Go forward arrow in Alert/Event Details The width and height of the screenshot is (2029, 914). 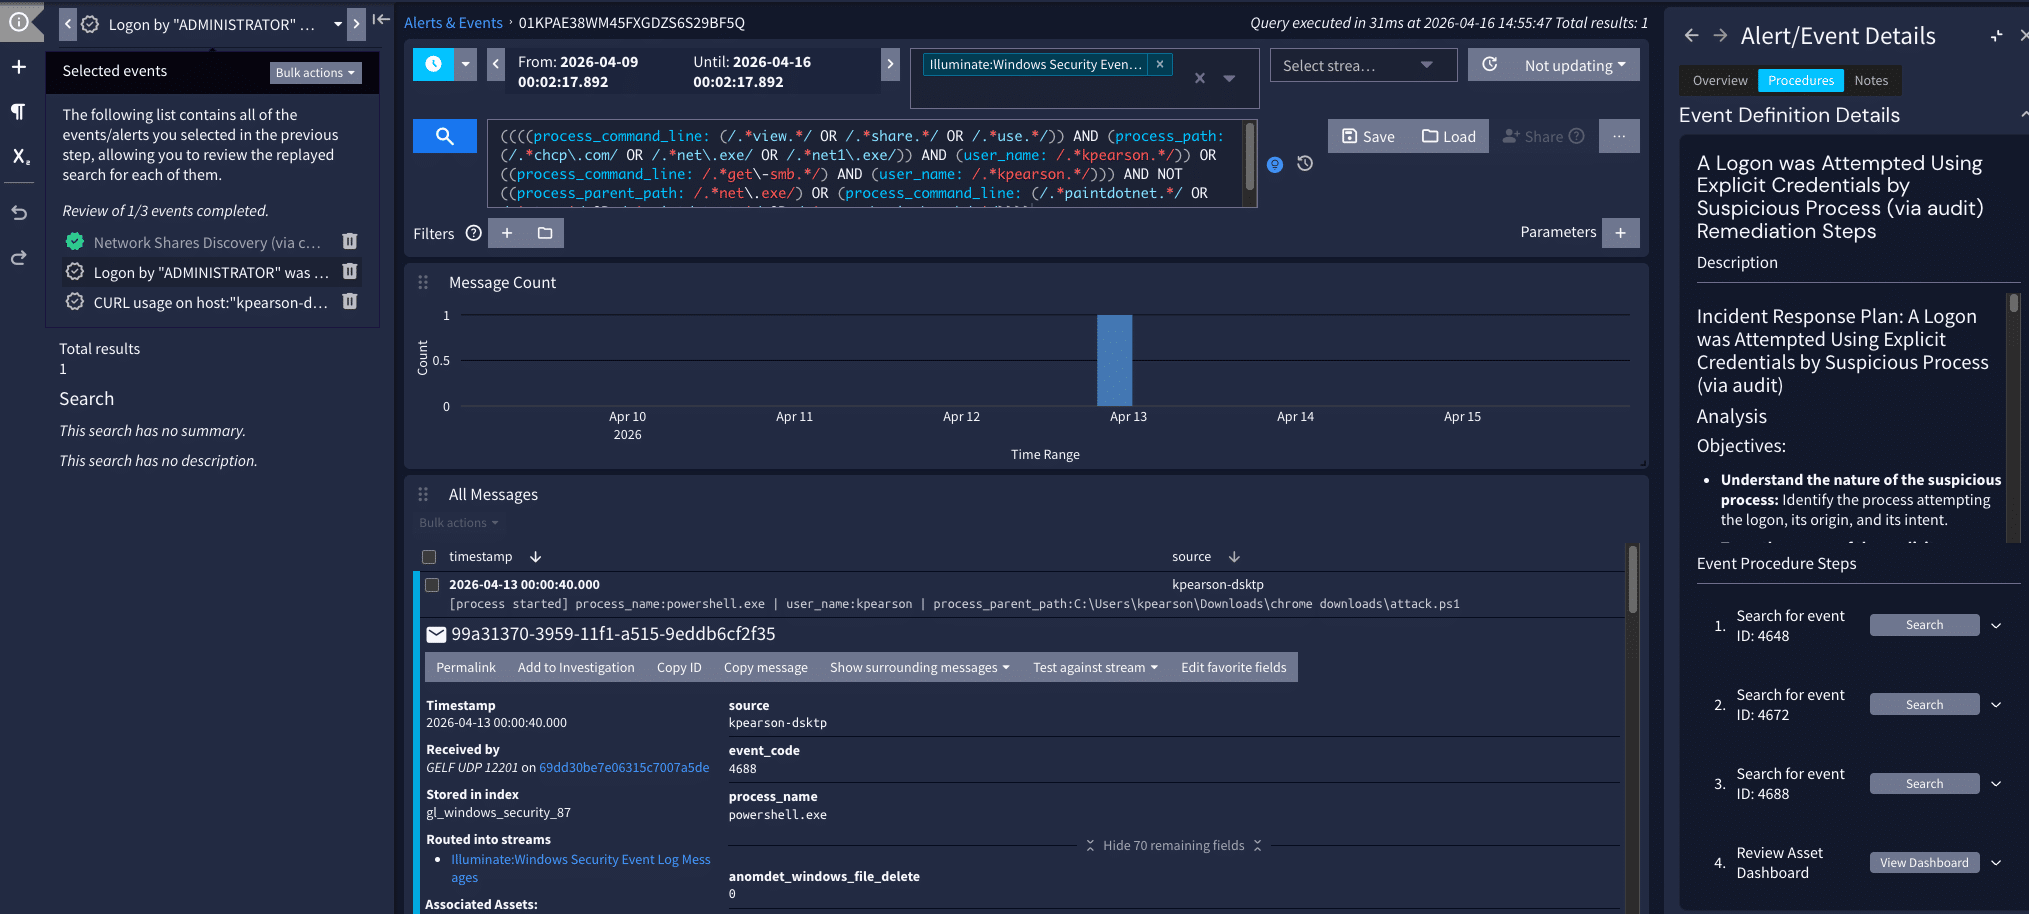[x=1720, y=35]
